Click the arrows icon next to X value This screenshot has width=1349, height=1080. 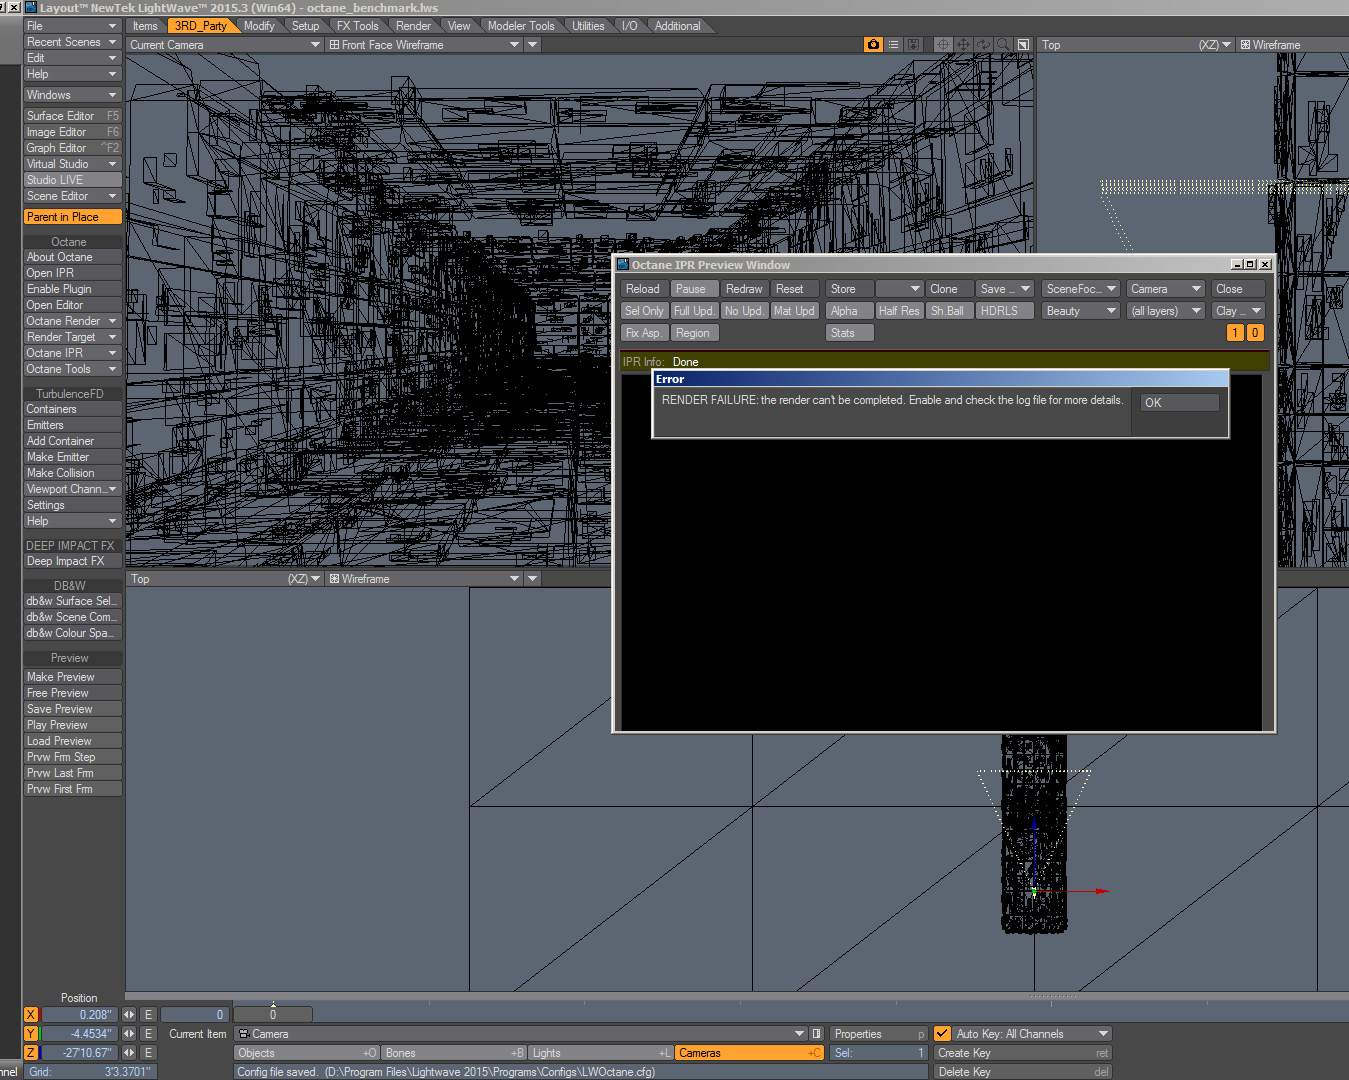(x=129, y=1015)
